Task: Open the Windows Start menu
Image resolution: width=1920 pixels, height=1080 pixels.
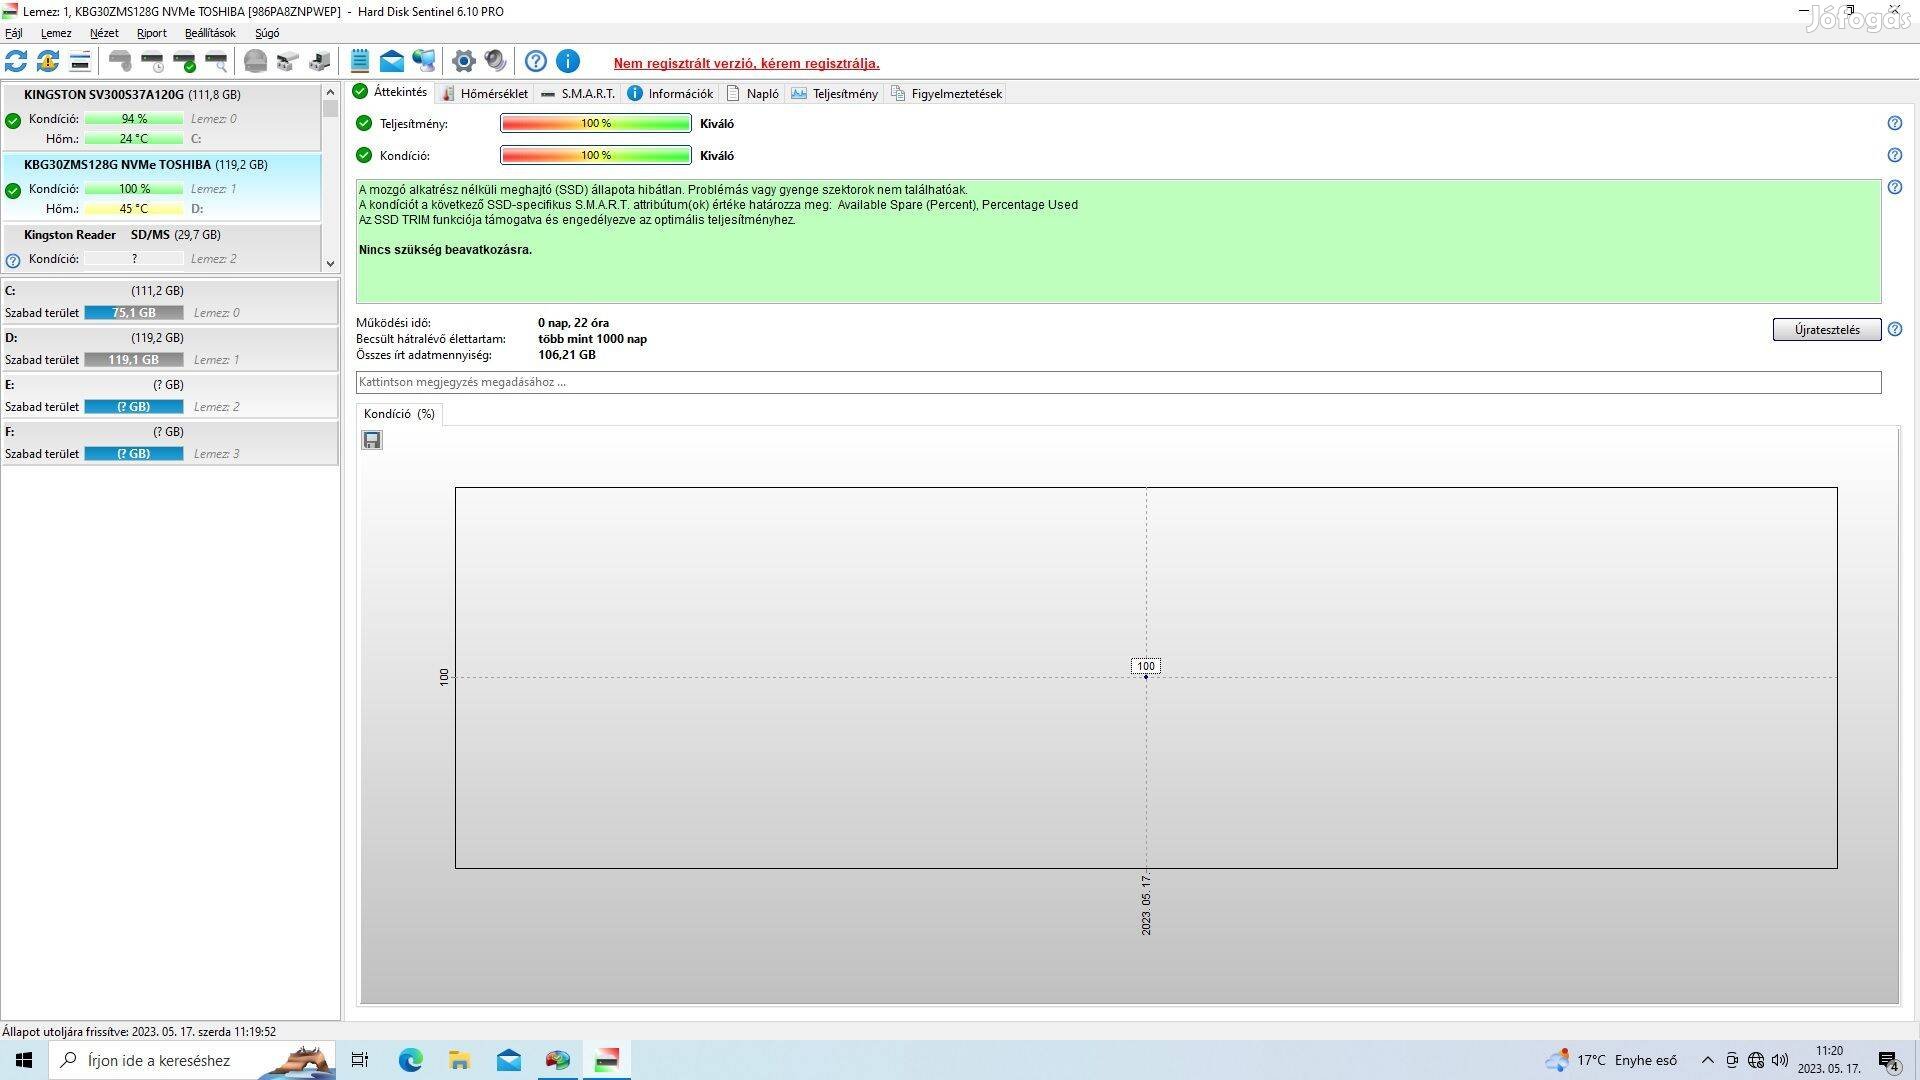Action: coord(24,1060)
